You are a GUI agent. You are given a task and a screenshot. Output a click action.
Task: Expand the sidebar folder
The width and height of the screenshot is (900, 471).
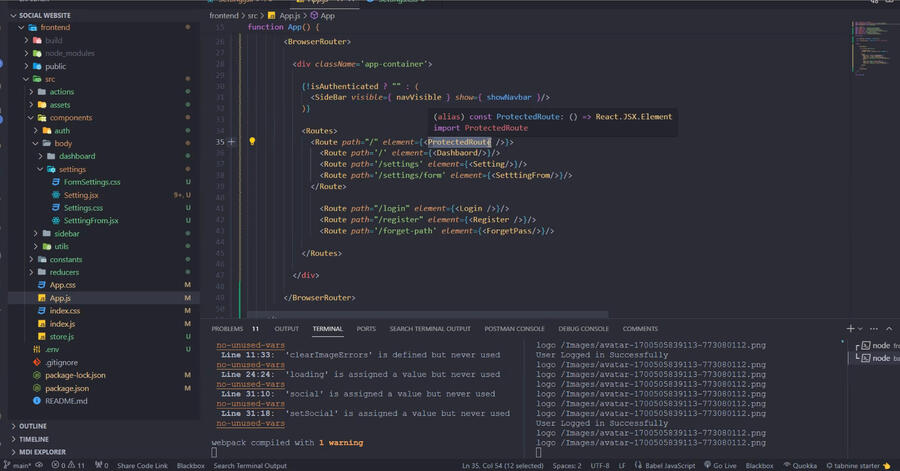click(66, 233)
